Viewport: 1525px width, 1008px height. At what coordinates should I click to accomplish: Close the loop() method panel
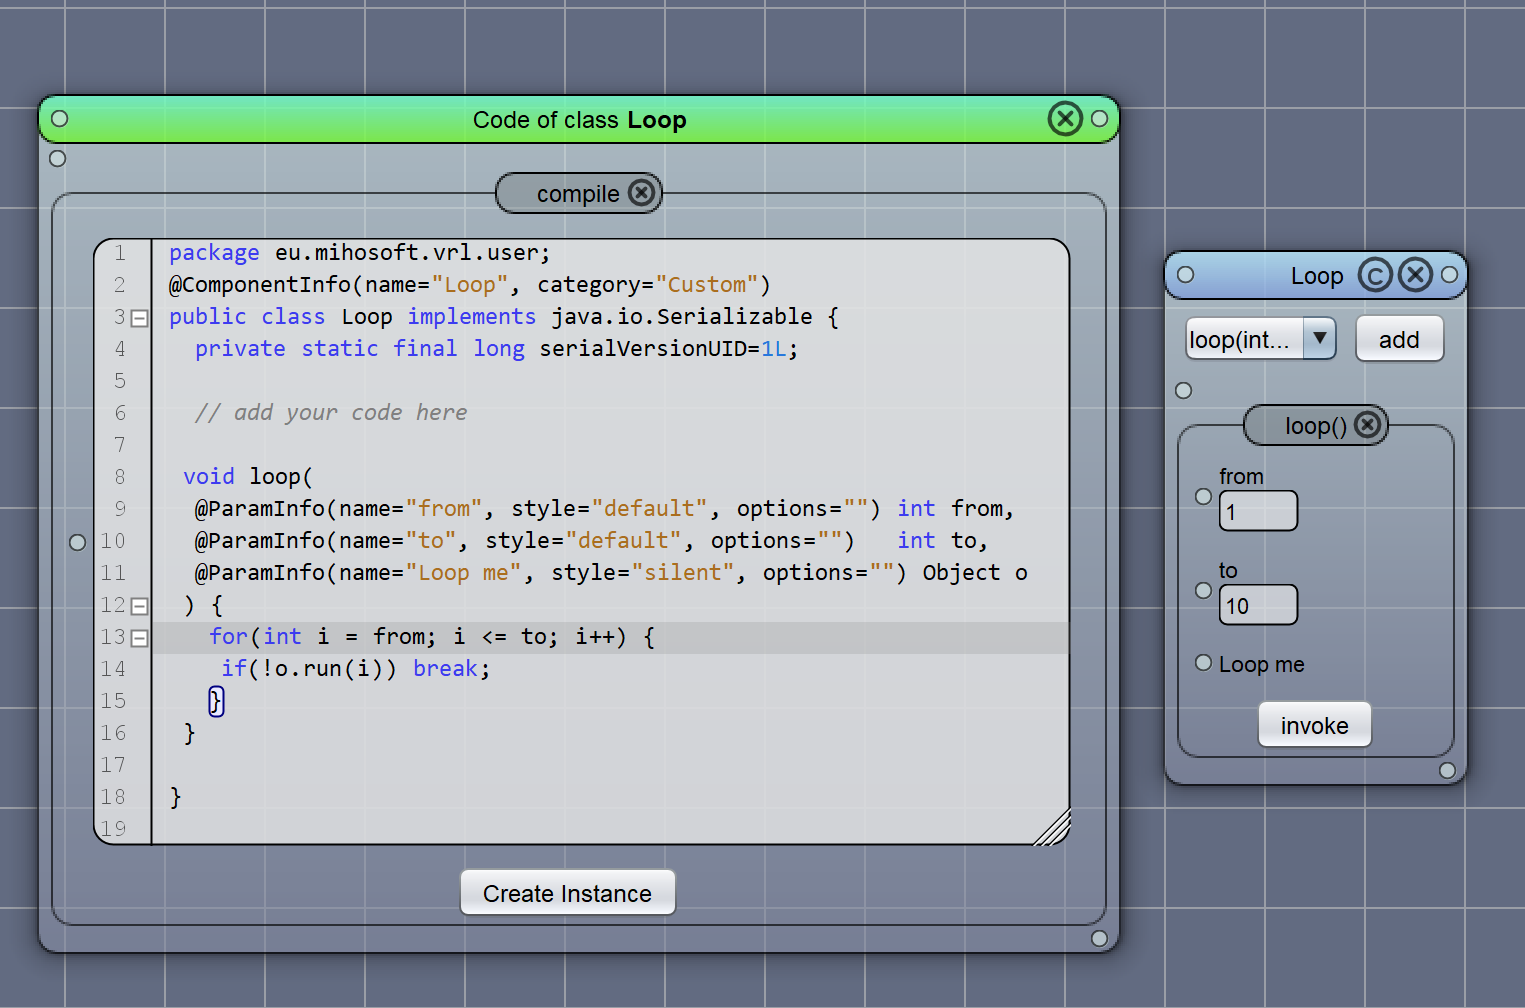(x=1367, y=425)
